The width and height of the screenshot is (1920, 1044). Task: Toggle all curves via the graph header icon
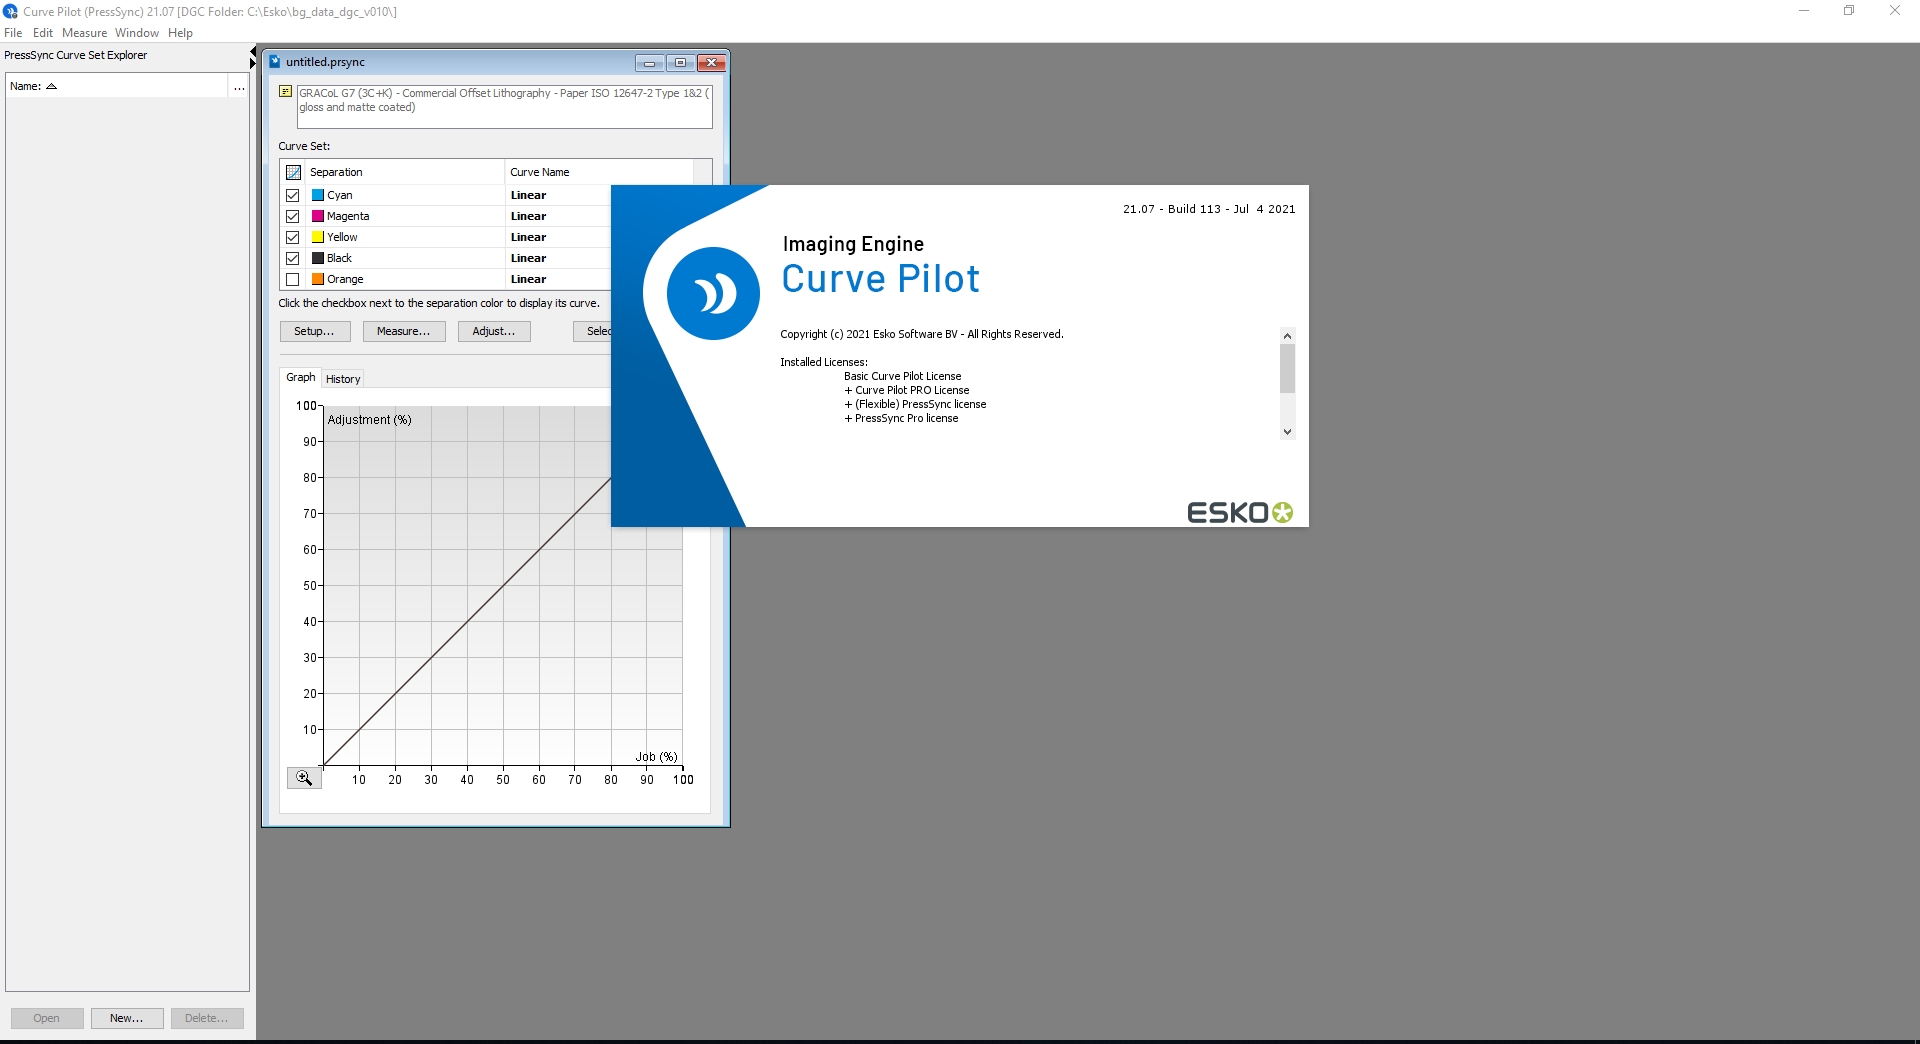(x=293, y=172)
